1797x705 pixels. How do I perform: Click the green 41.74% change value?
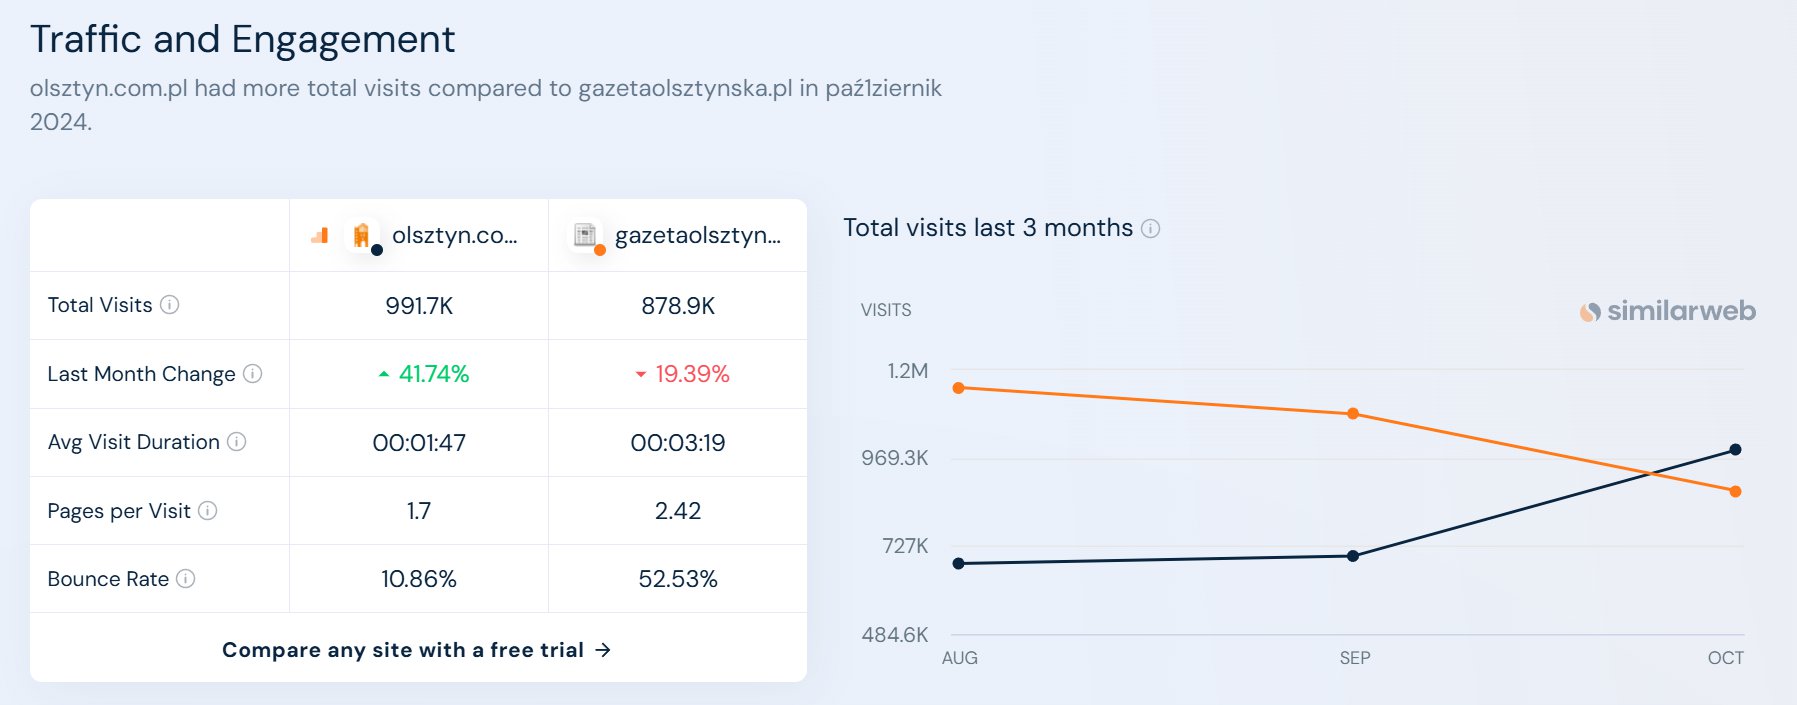[x=424, y=374]
